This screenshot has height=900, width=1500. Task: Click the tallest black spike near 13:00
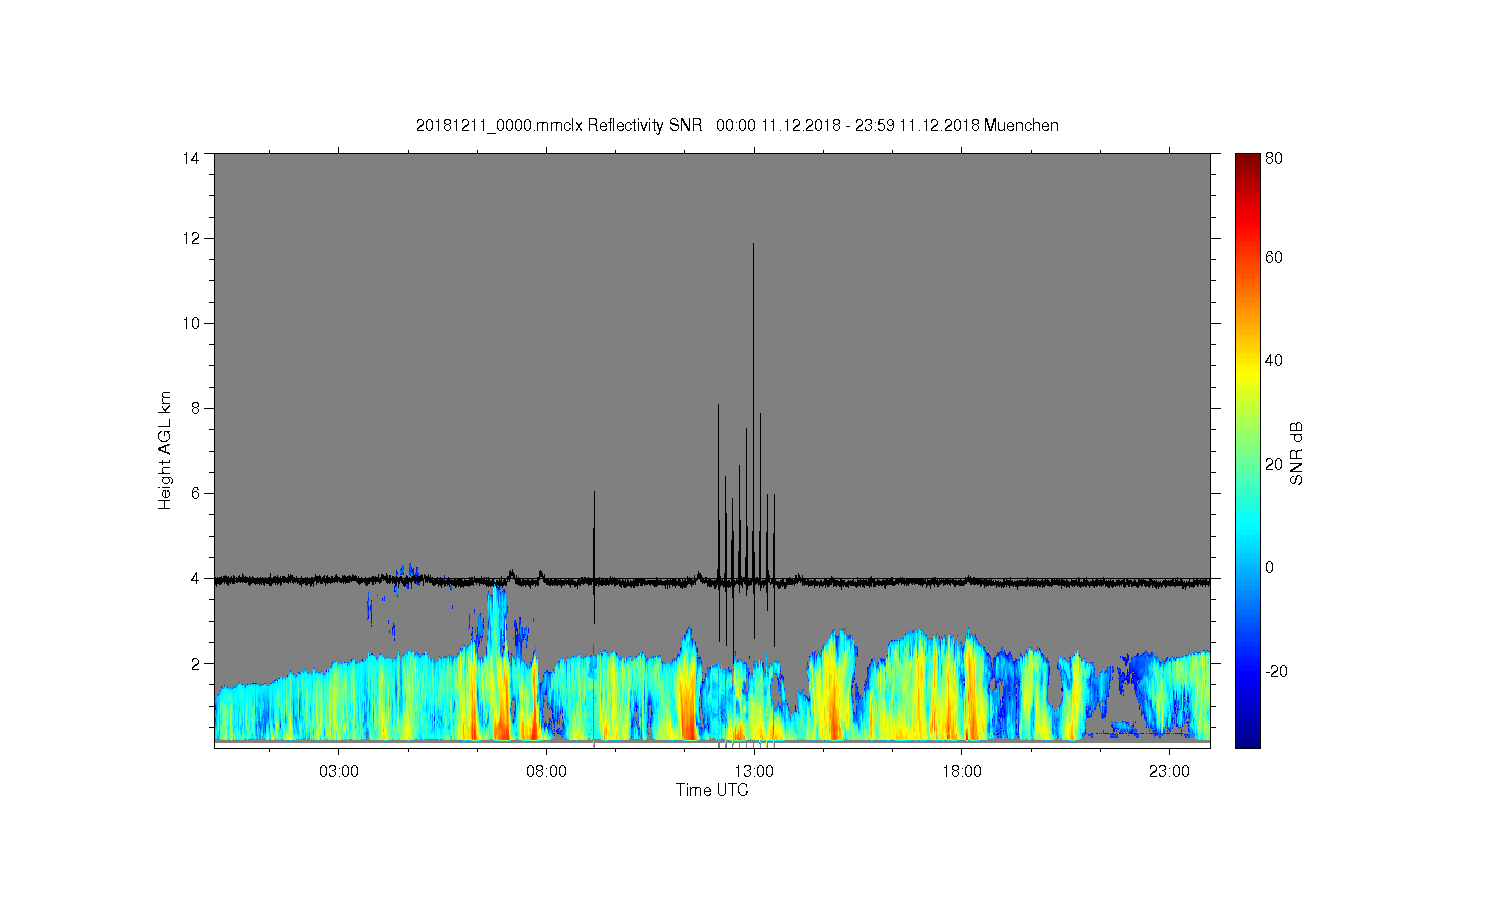coord(754,440)
